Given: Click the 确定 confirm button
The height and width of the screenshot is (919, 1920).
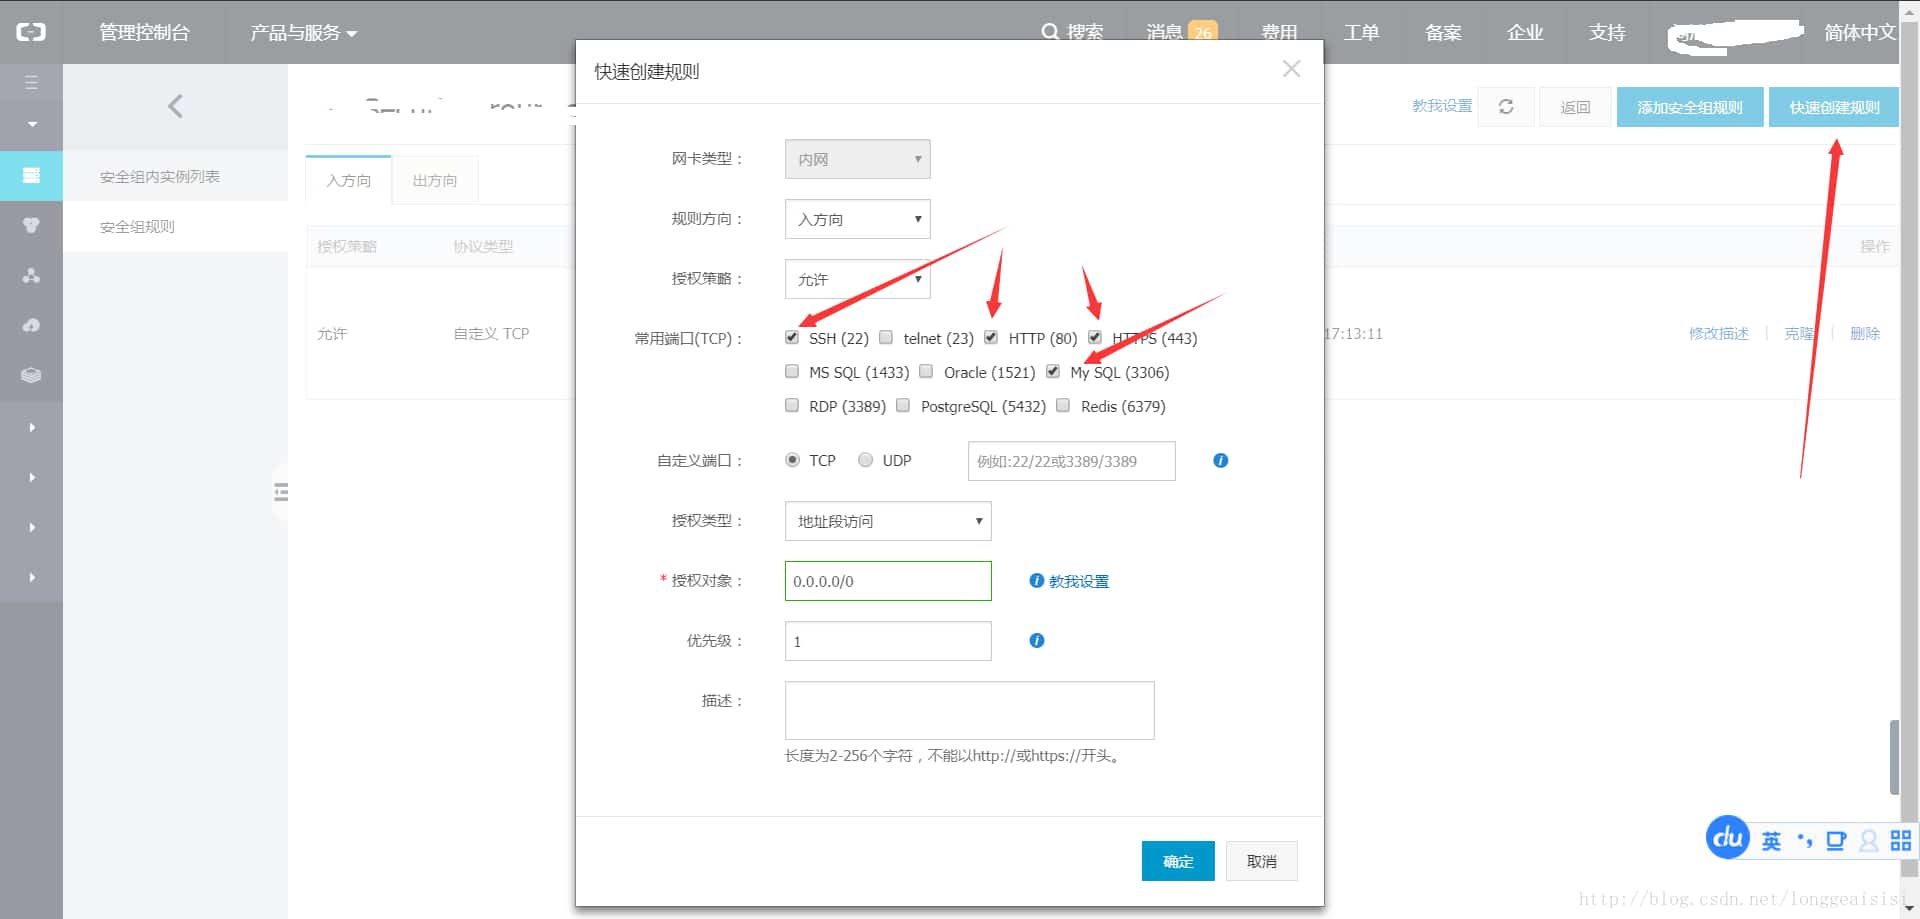Looking at the screenshot, I should (1177, 860).
